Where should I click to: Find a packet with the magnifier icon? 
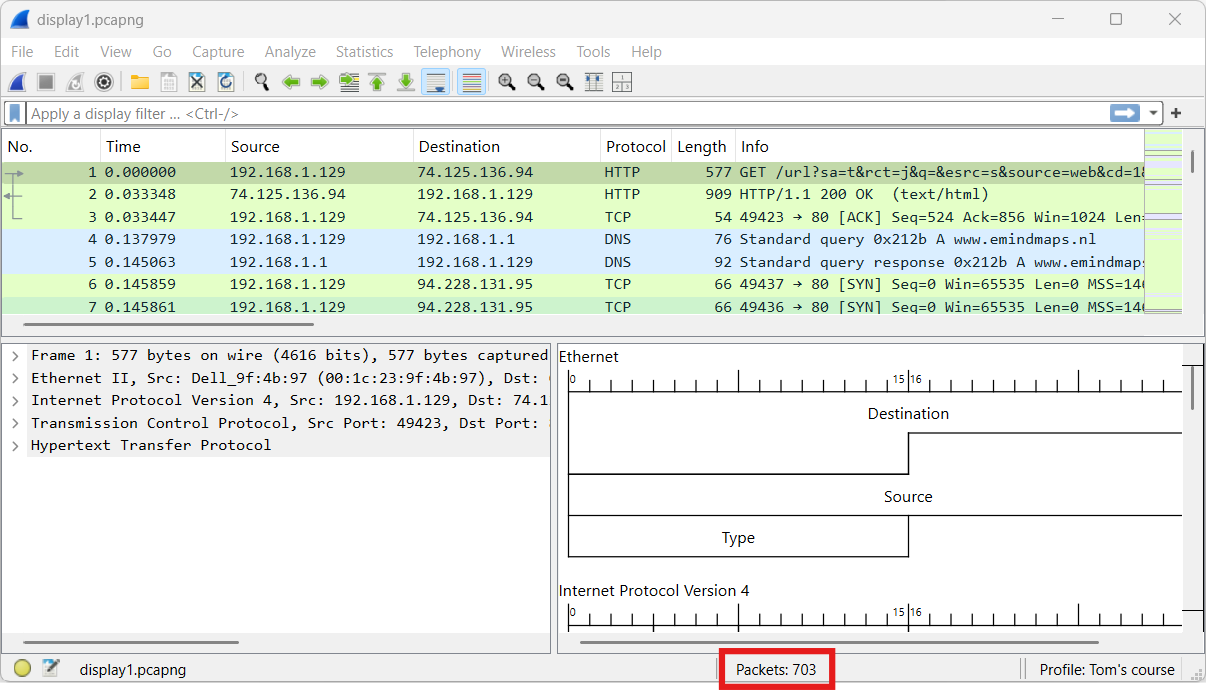point(262,82)
